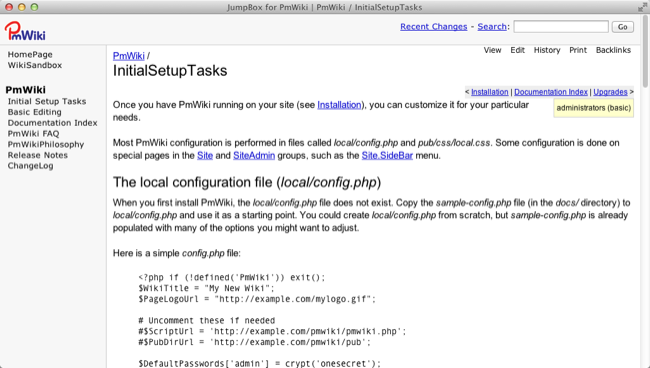Open the SiteAdmin group link
Screen dimensions: 650x368
254,156
